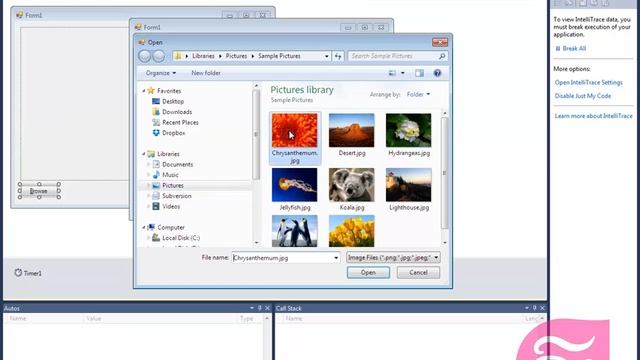Select the Local Disk (C:) drive icon
The image size is (640, 360).
[156, 238]
